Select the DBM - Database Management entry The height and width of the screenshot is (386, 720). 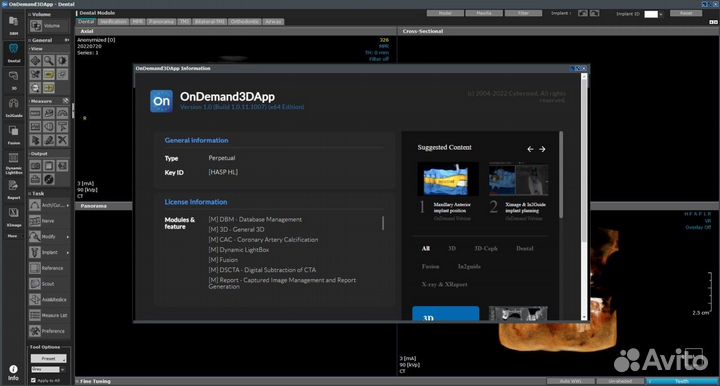(x=255, y=219)
